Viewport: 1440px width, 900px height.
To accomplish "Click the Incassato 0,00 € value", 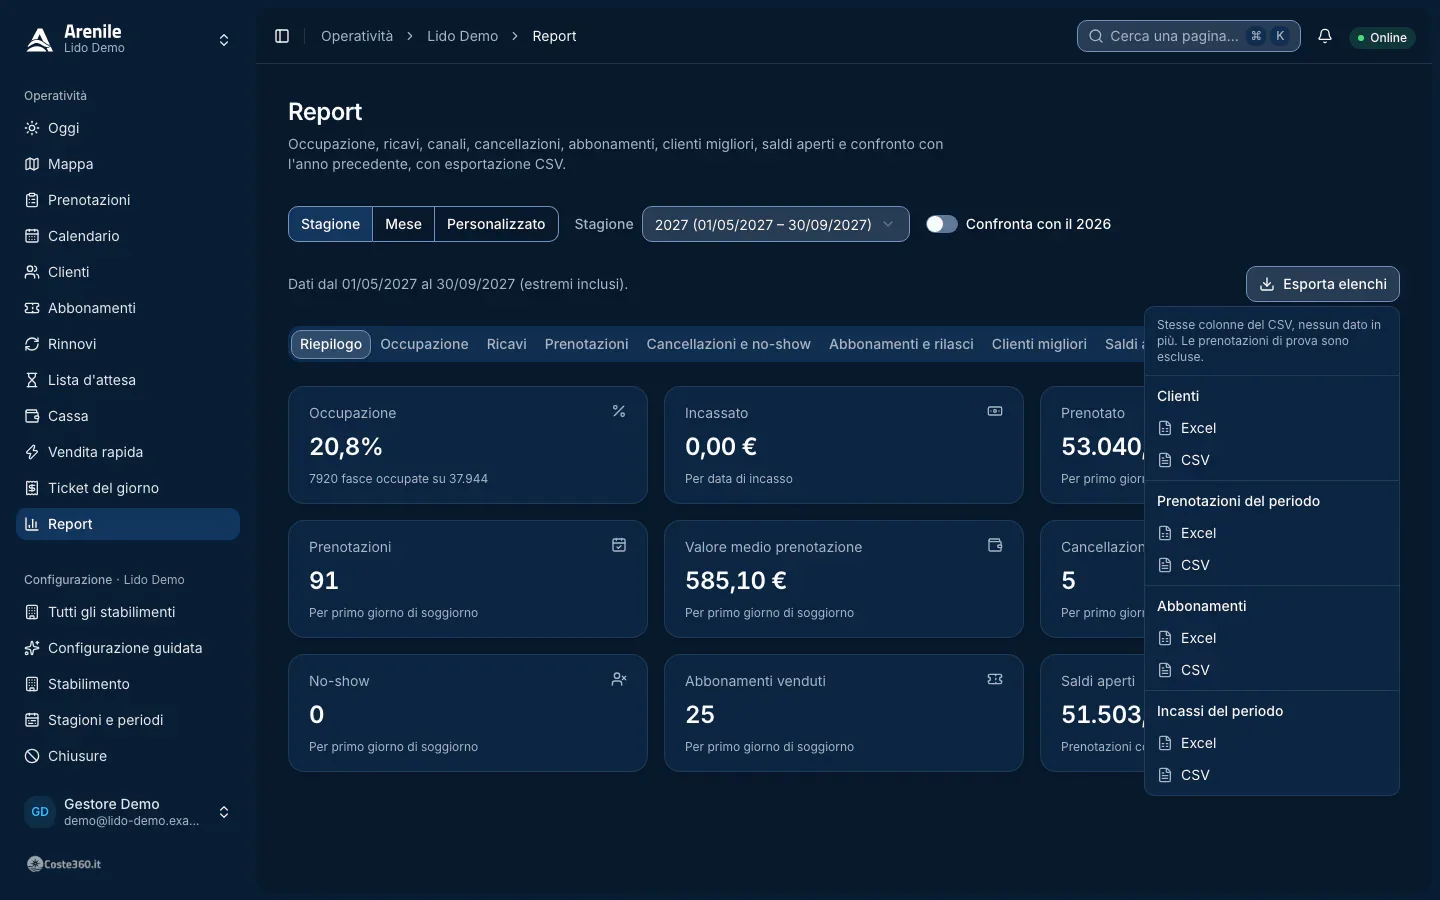I will point(721,446).
